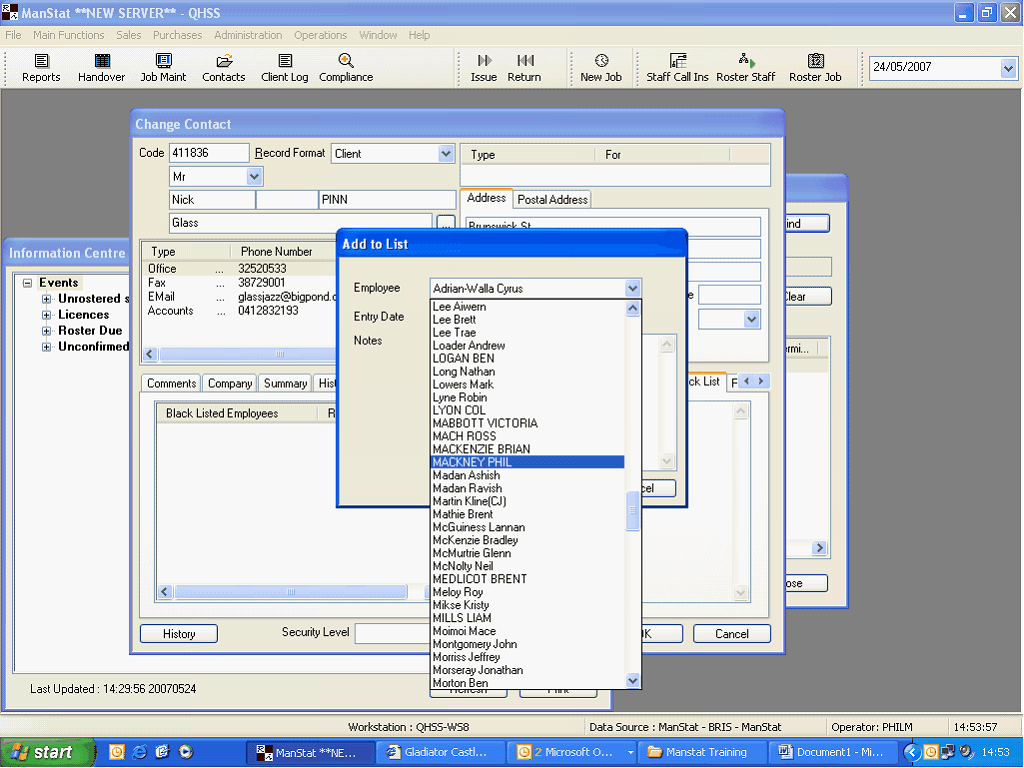Open the Roster Job icon

click(815, 68)
